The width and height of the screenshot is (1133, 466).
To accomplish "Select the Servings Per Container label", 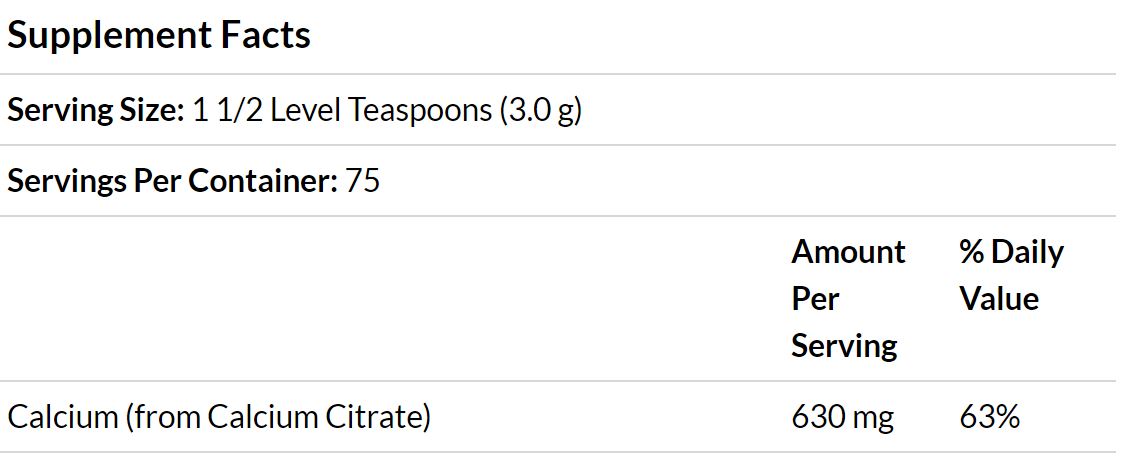I will pos(173,181).
